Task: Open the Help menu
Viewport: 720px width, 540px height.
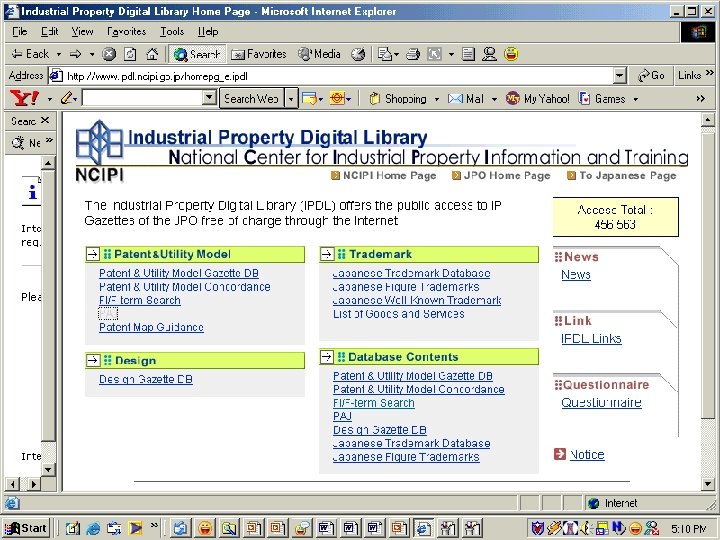Action: click(208, 31)
